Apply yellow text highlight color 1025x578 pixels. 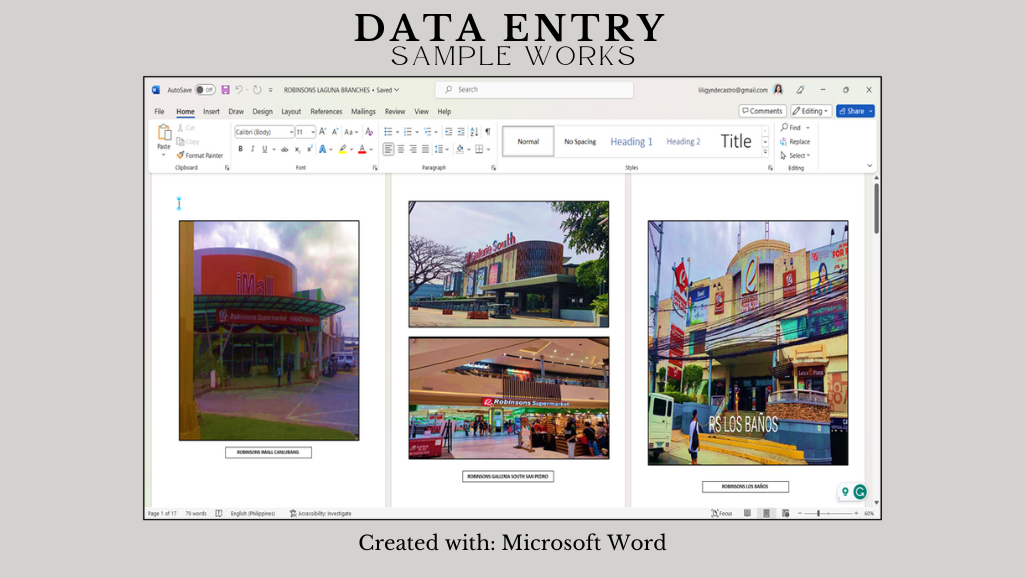tap(343, 150)
